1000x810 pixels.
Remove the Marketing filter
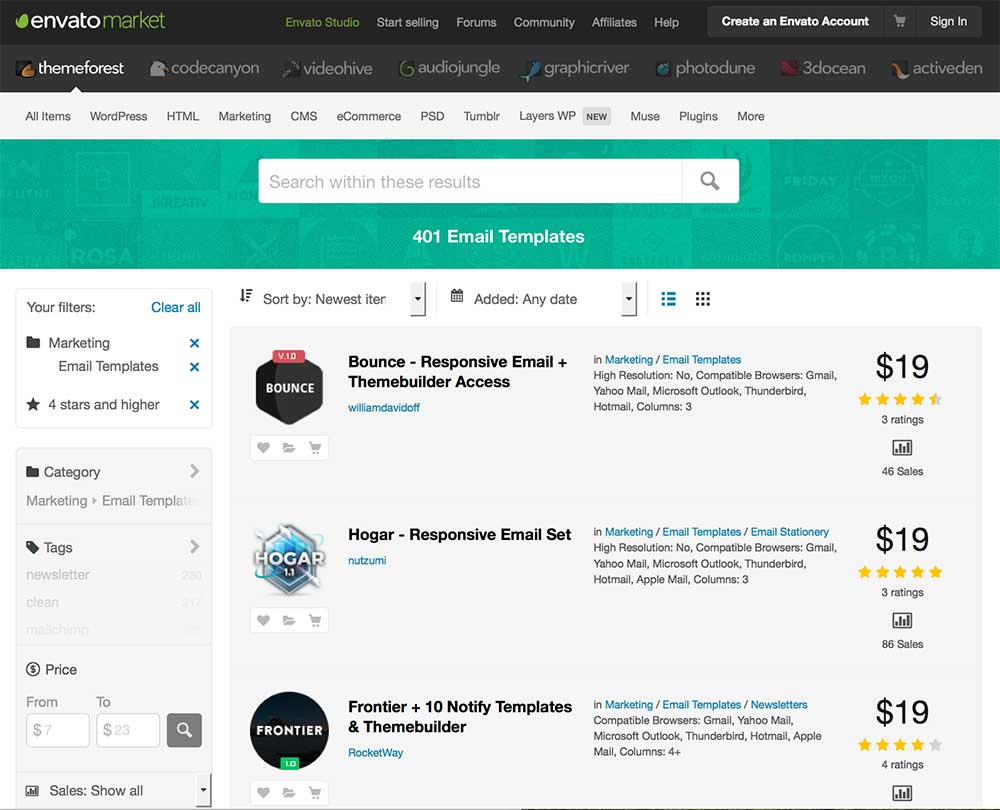pos(195,343)
